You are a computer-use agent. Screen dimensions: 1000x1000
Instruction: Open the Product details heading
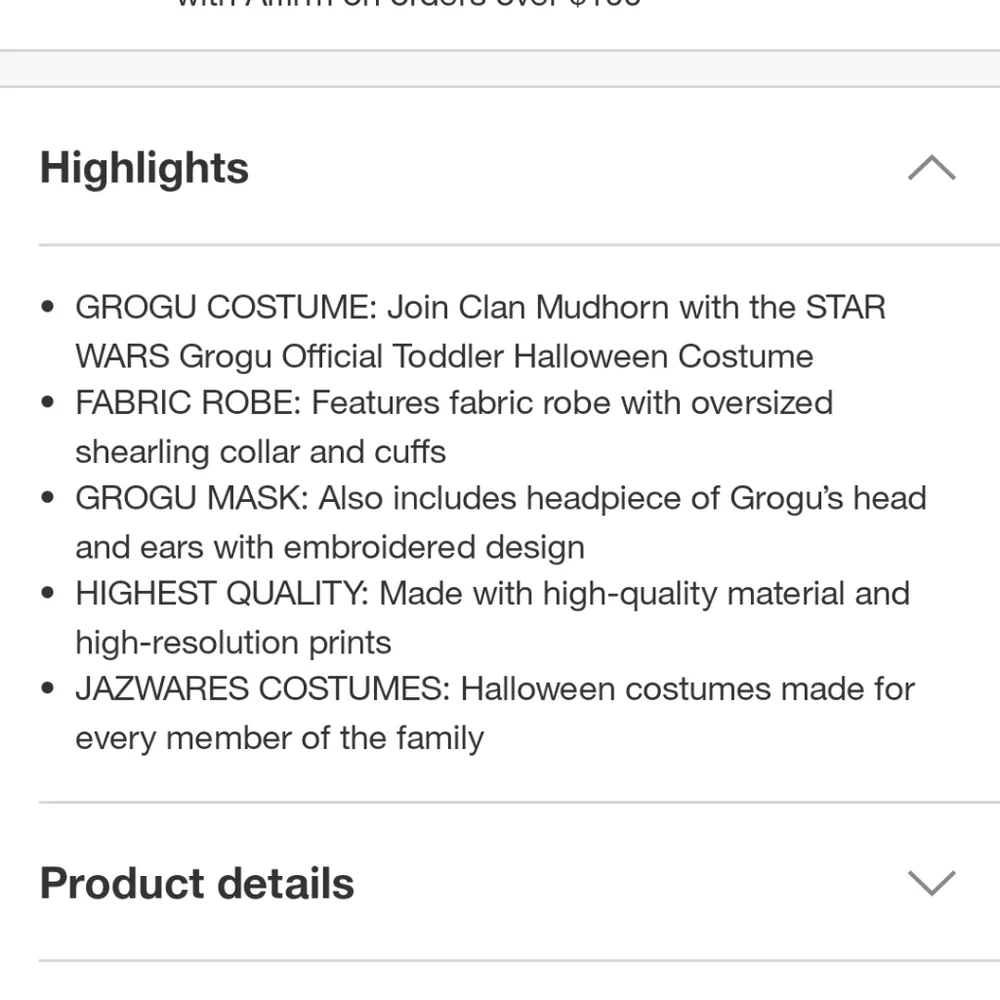click(x=196, y=884)
